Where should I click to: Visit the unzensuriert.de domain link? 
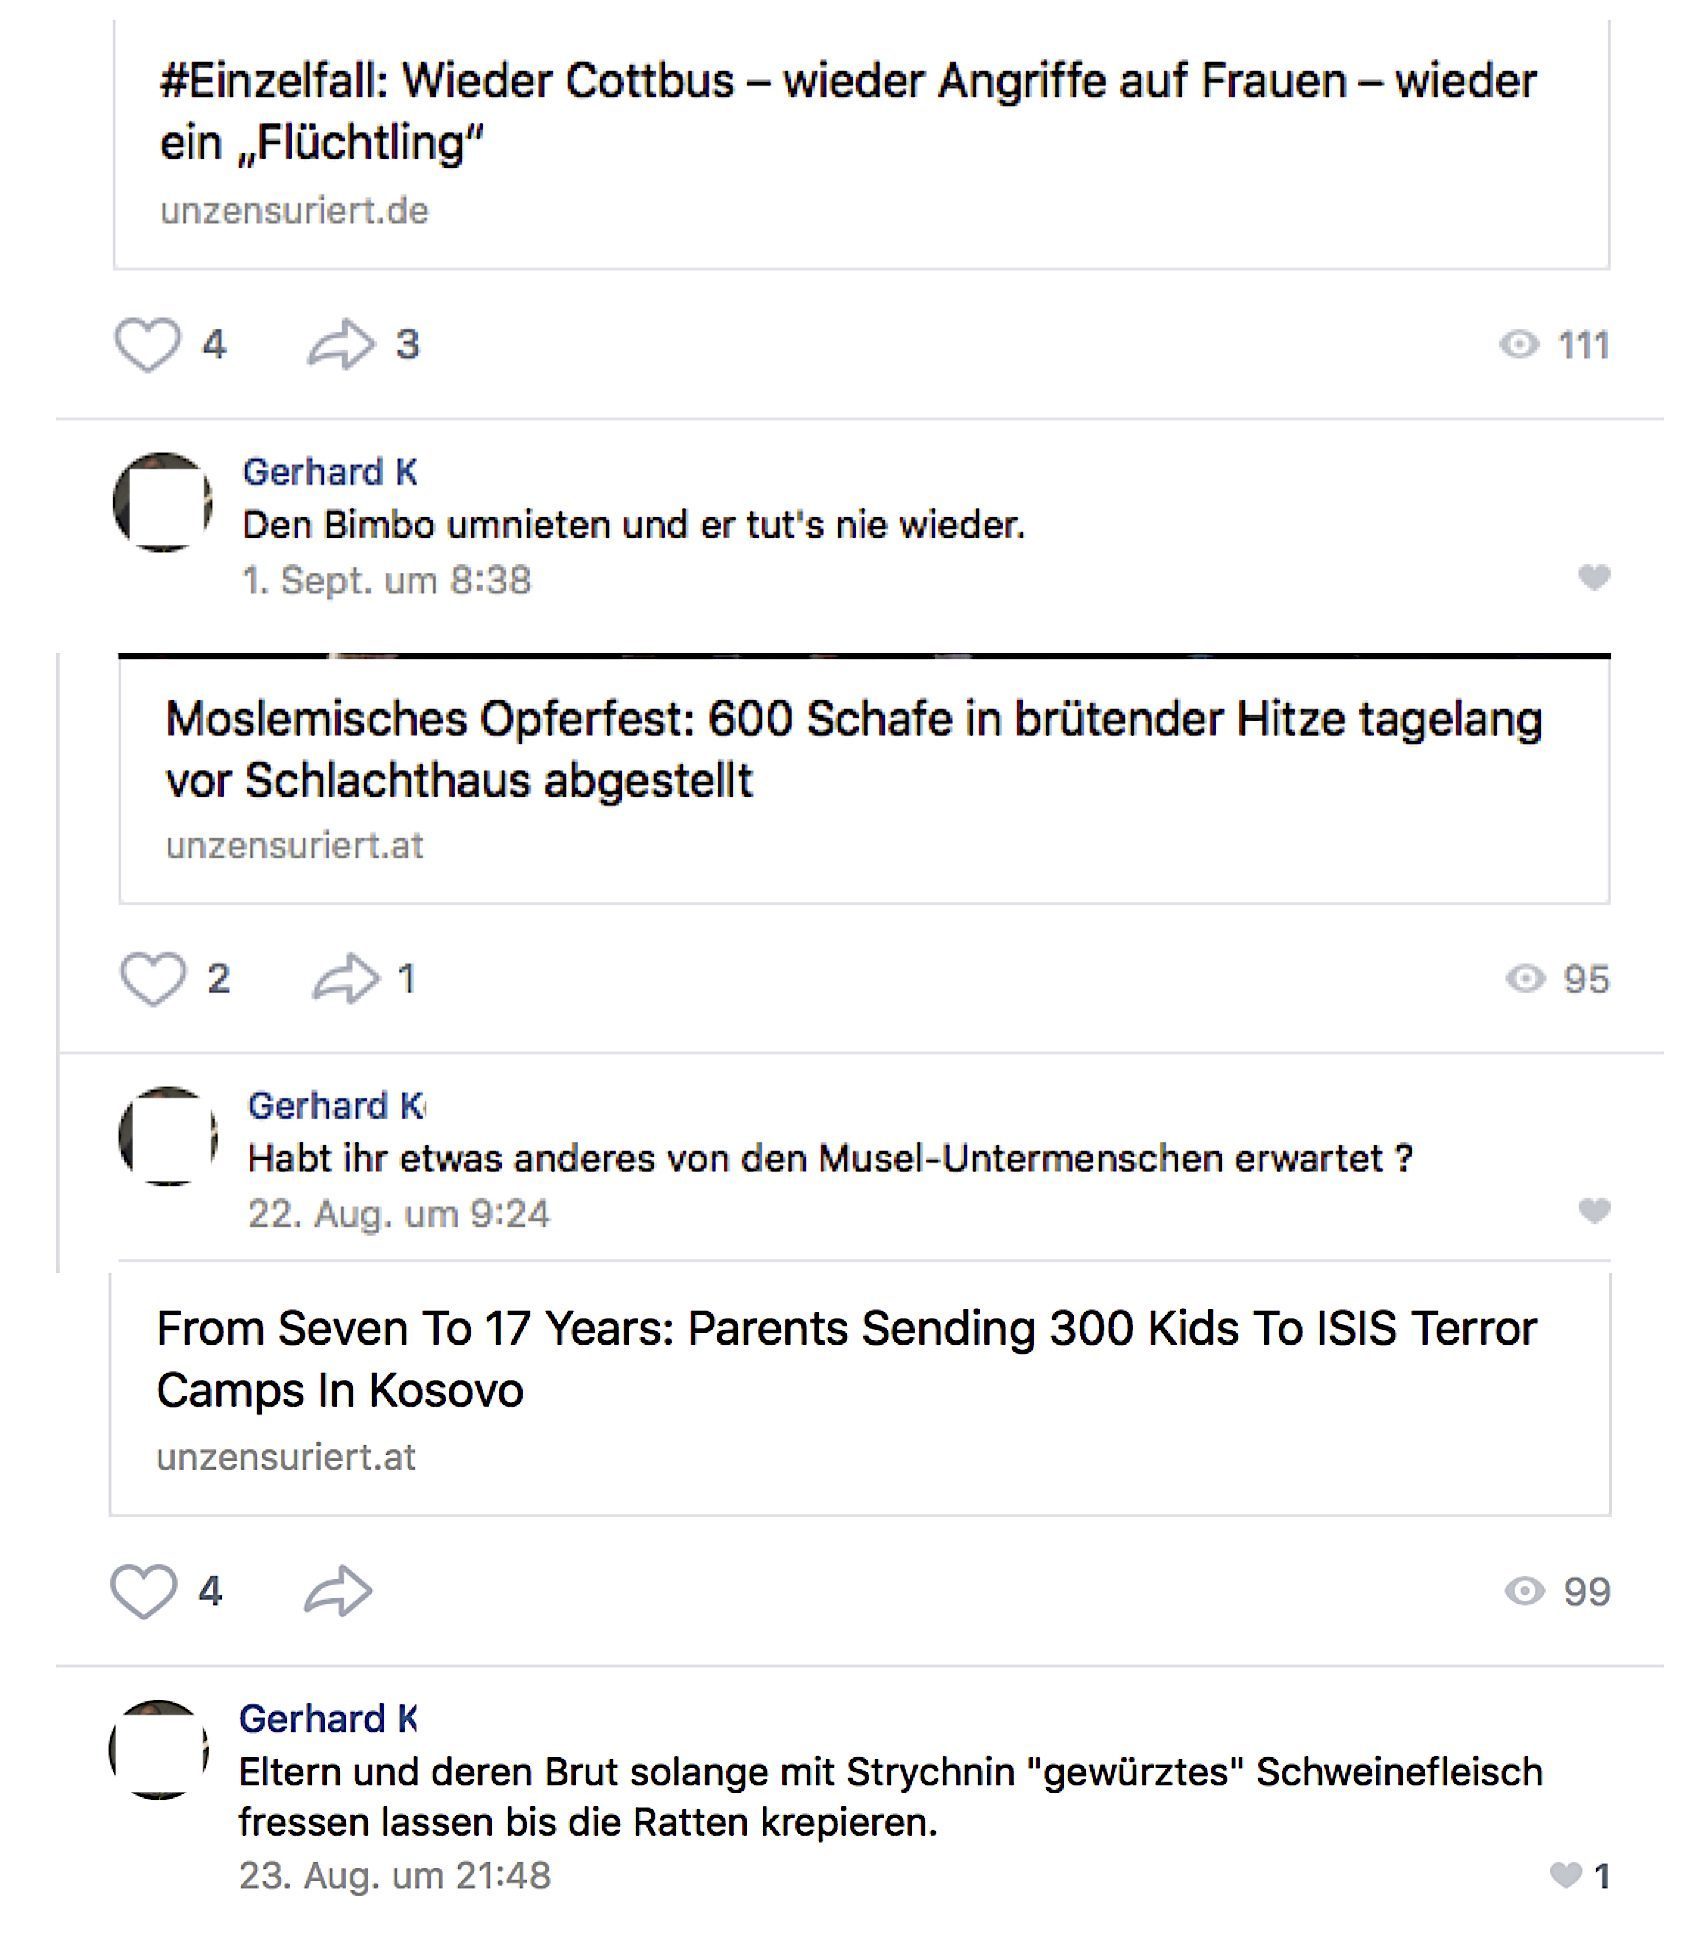tap(294, 211)
